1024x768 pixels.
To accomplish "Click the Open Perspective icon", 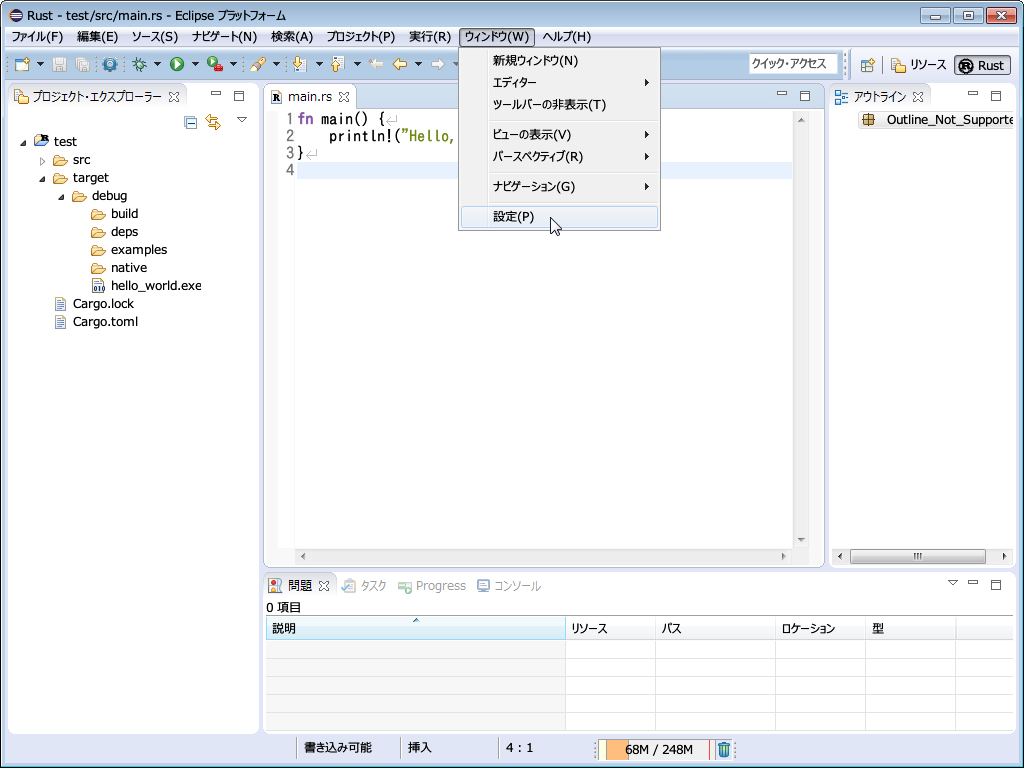I will 867,65.
